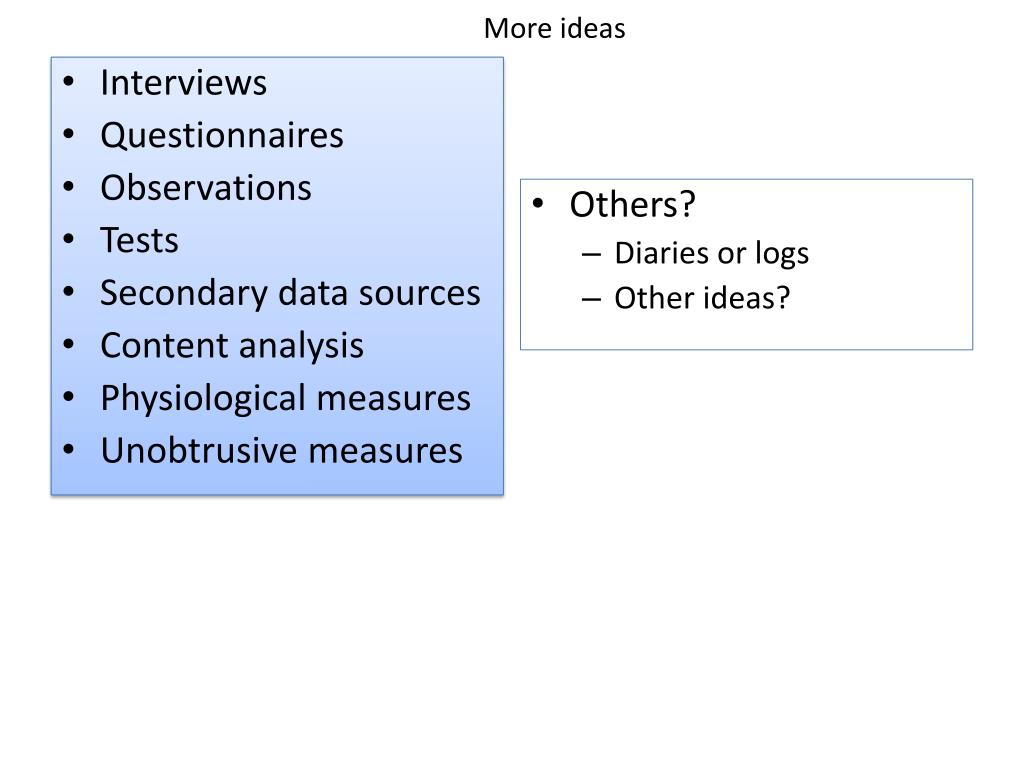Click the bullet dot before 'Unobtrusive measures'

click(x=68, y=452)
